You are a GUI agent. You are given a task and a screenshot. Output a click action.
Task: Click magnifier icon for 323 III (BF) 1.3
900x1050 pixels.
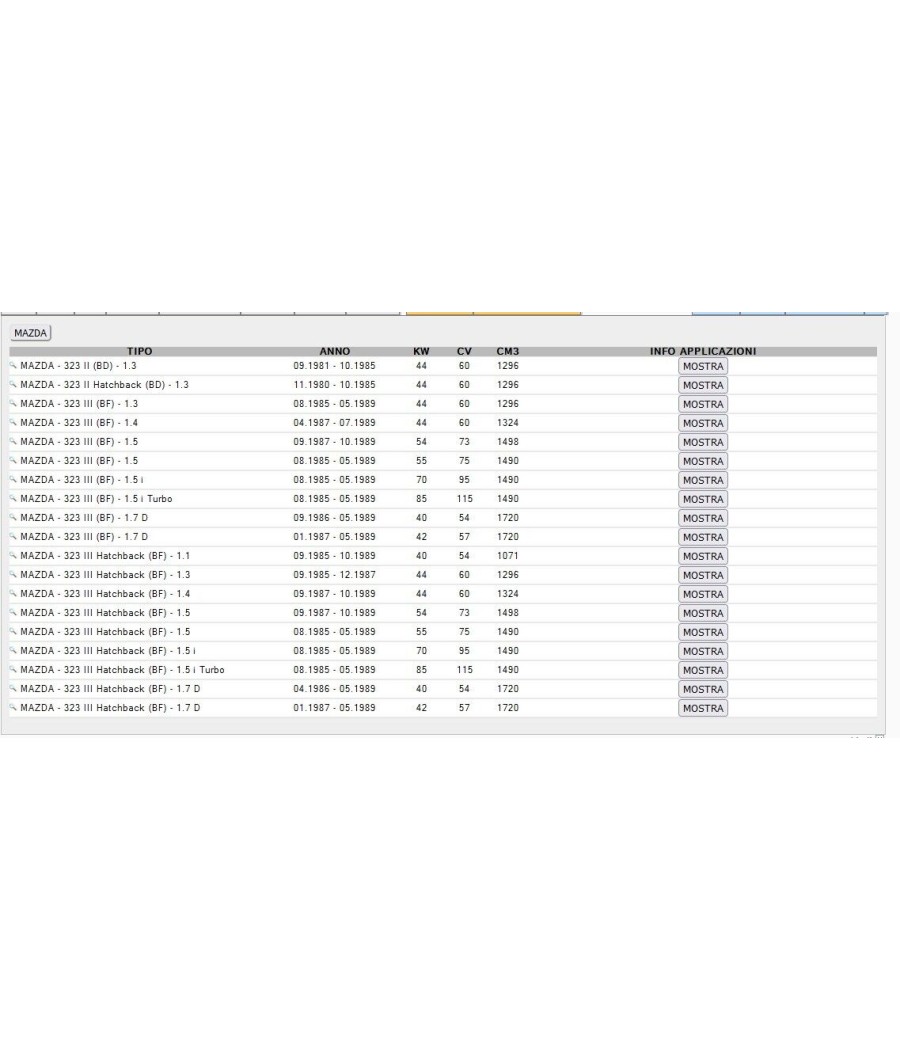13,404
